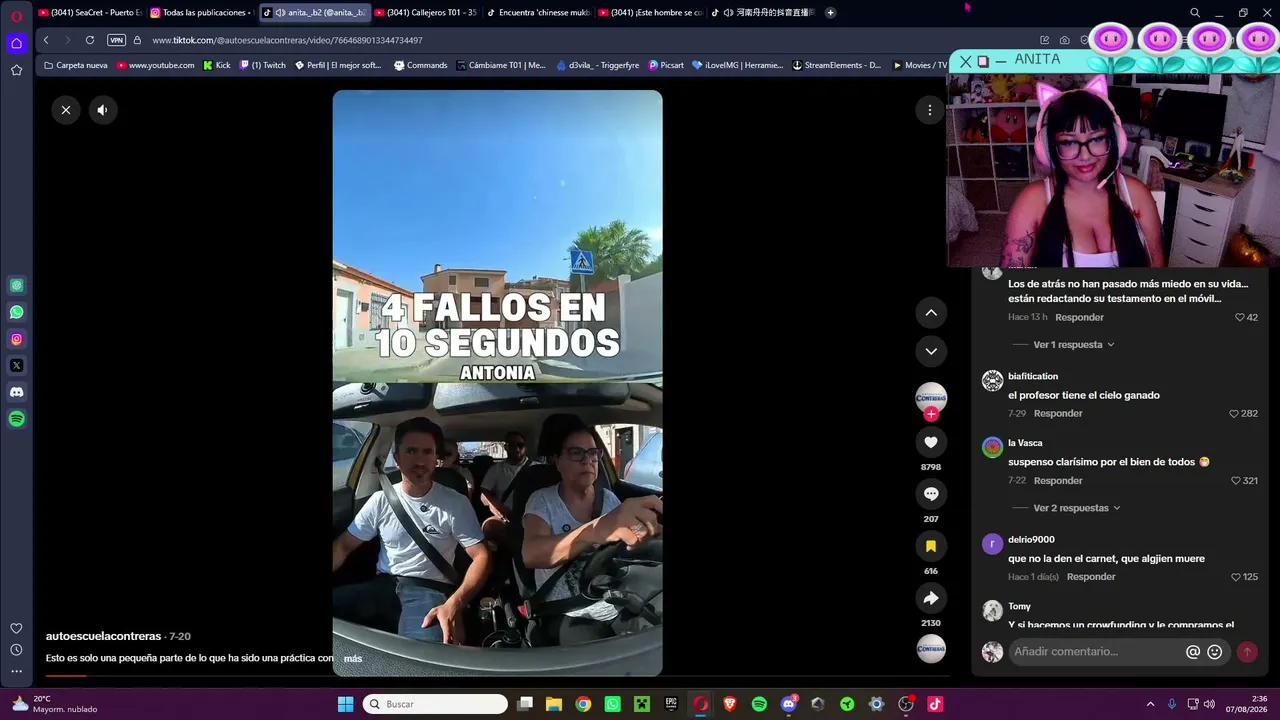Open File Explorer from the taskbar

tap(554, 704)
